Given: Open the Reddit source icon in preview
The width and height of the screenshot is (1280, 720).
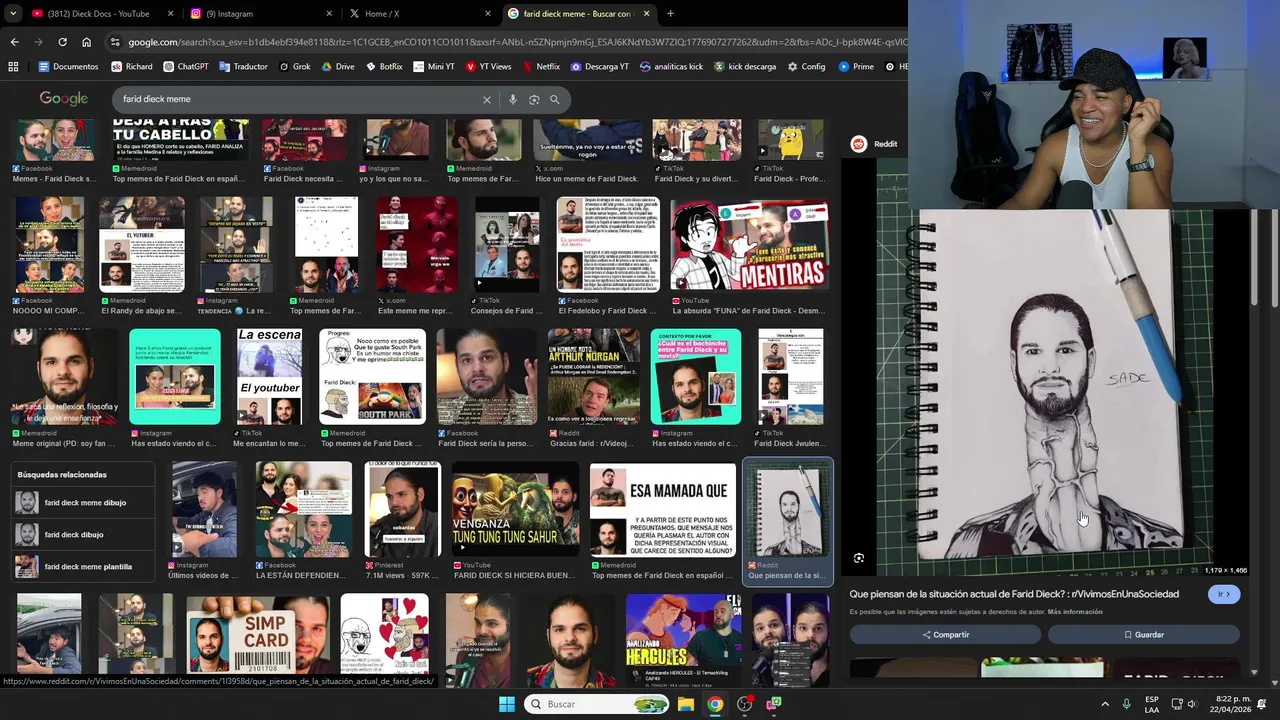Looking at the screenshot, I should point(858,144).
